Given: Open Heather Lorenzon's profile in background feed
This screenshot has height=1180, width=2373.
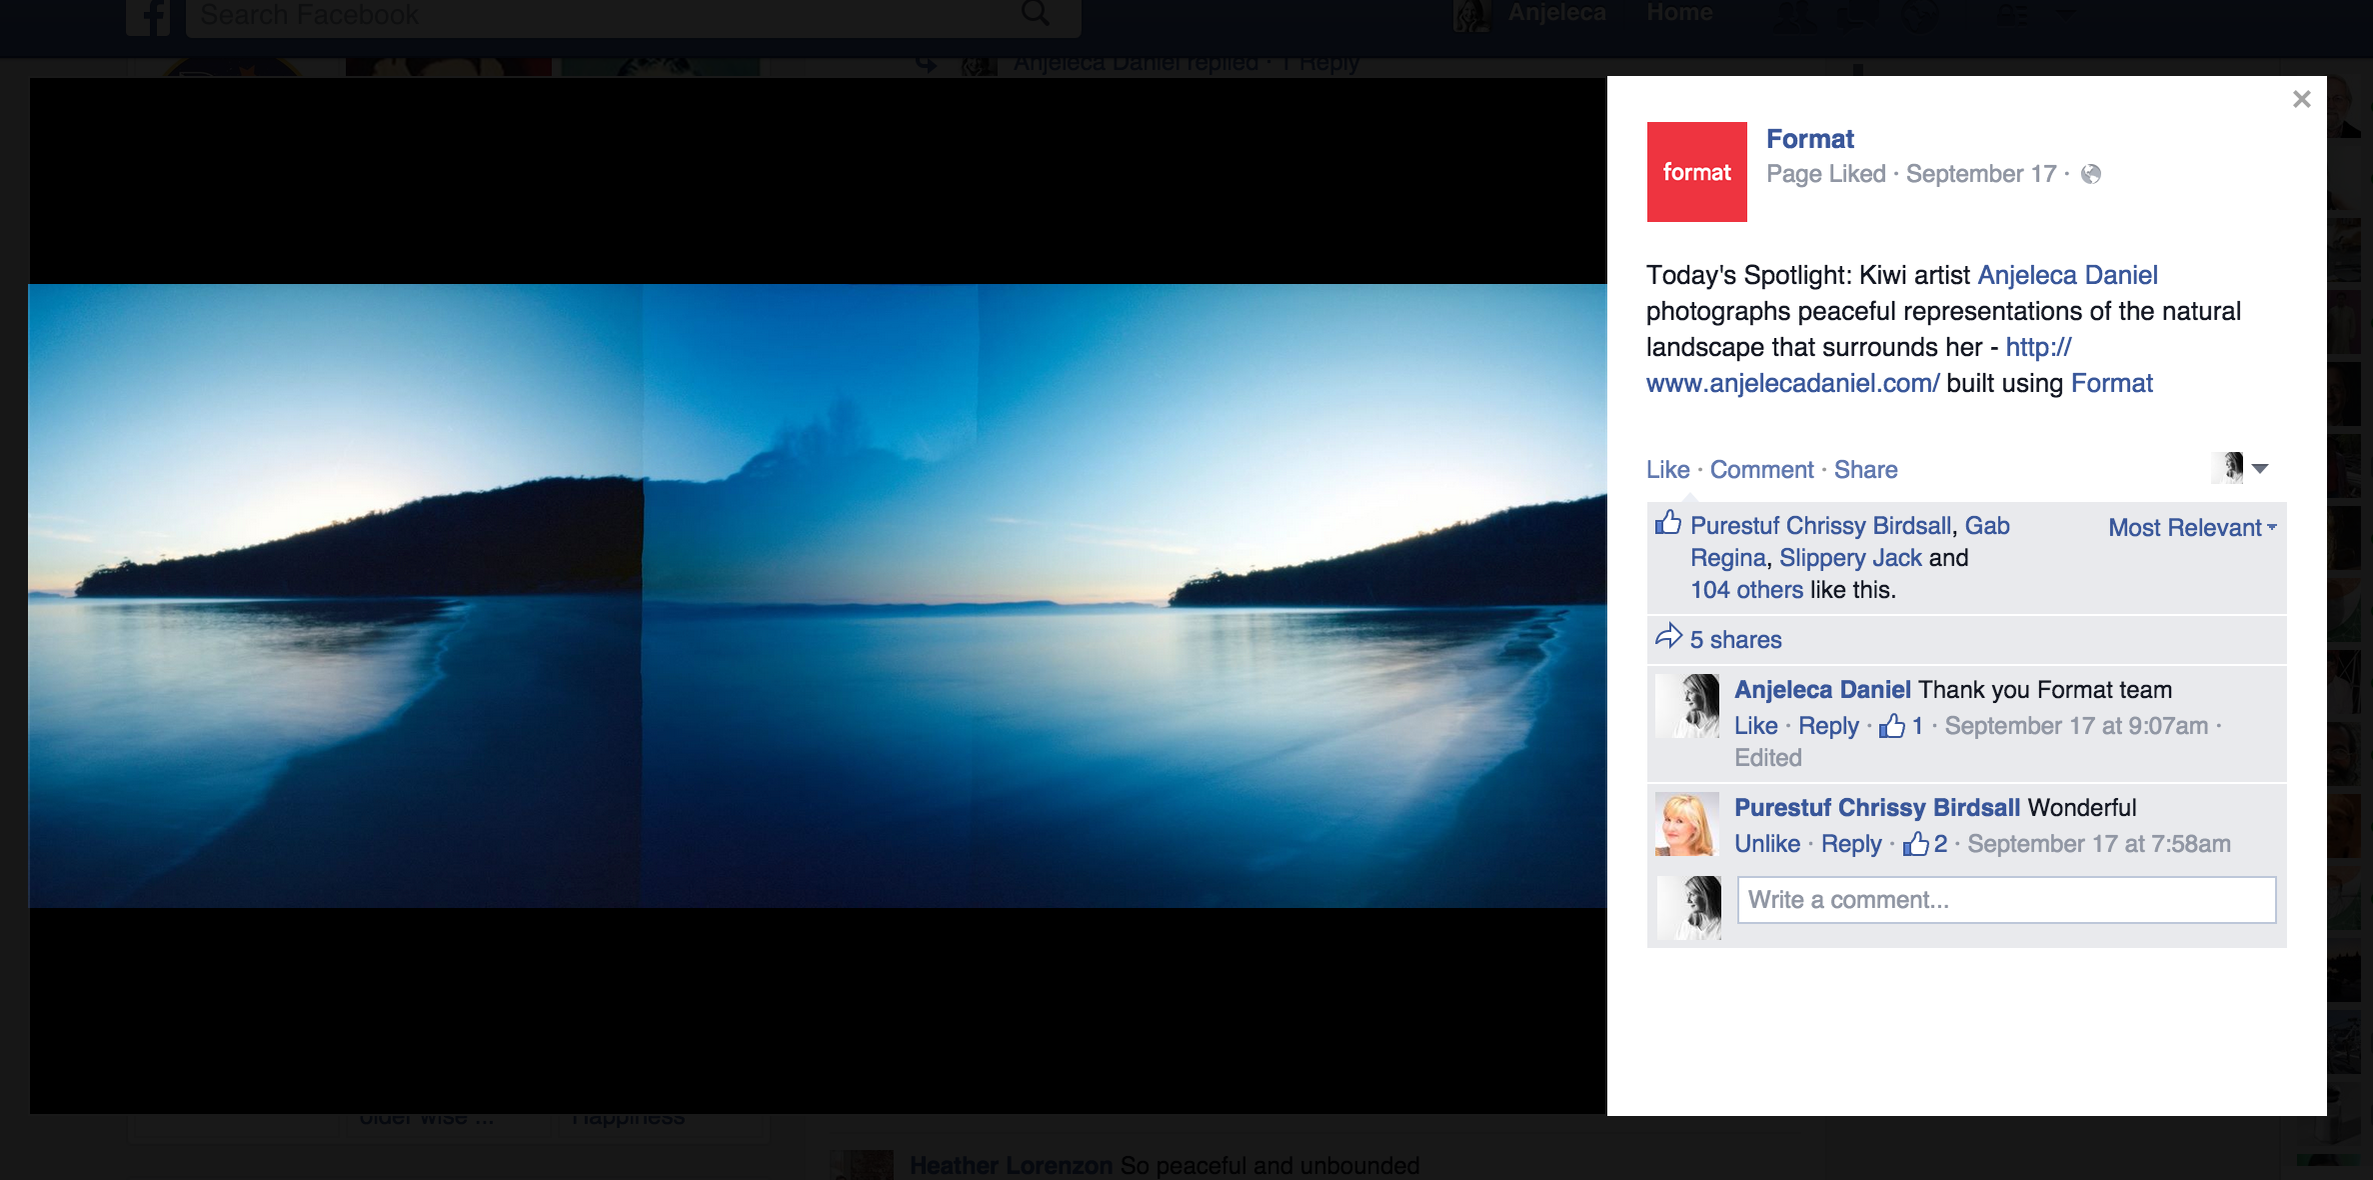Looking at the screenshot, I should [x=1011, y=1165].
